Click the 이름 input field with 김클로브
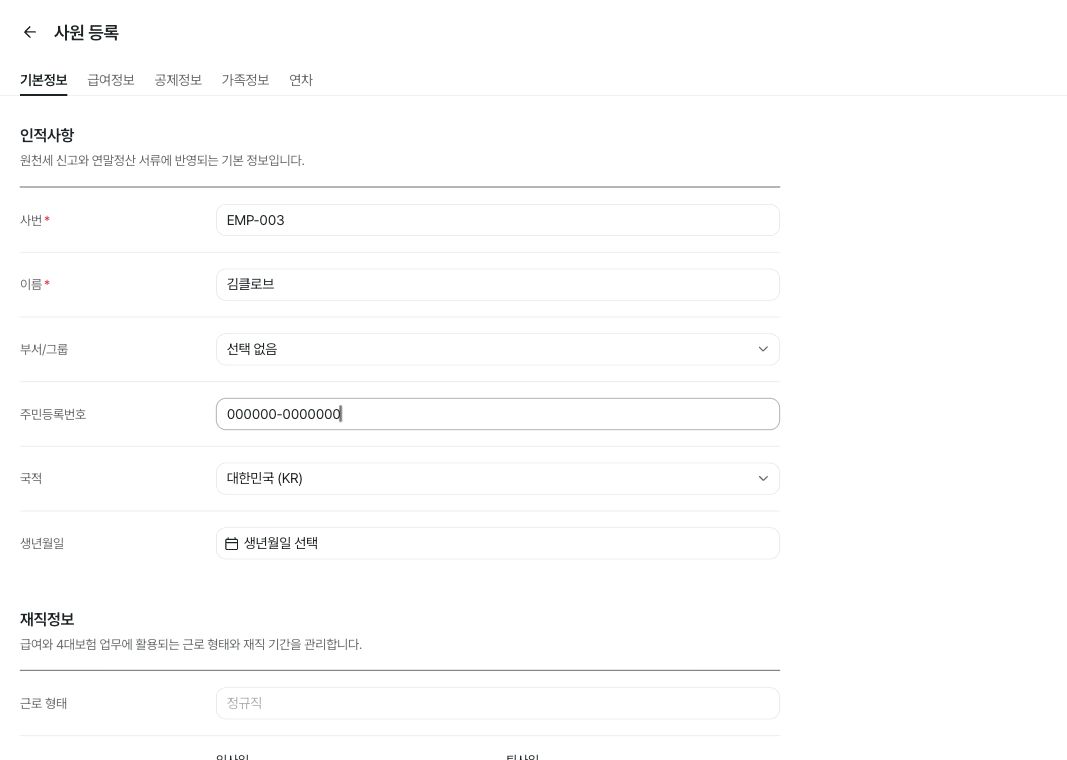1067x760 pixels. pos(497,284)
